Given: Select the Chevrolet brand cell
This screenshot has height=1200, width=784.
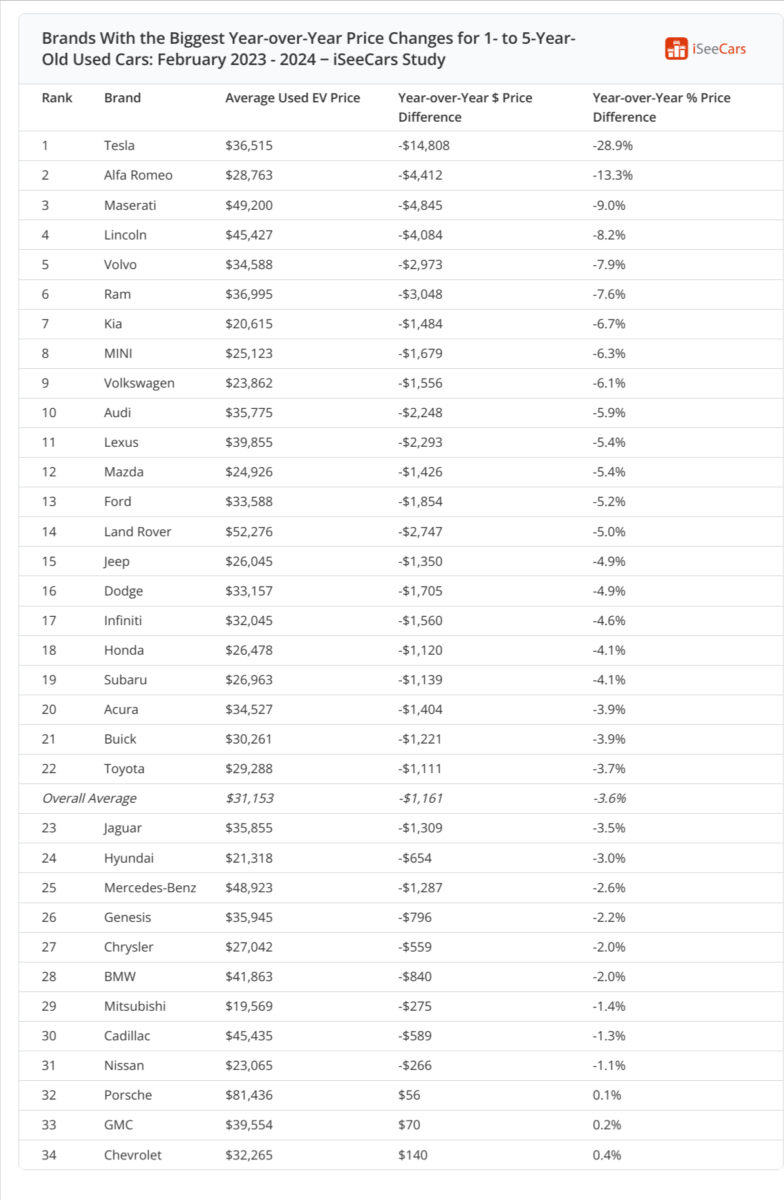Looking at the screenshot, I should (132, 1155).
